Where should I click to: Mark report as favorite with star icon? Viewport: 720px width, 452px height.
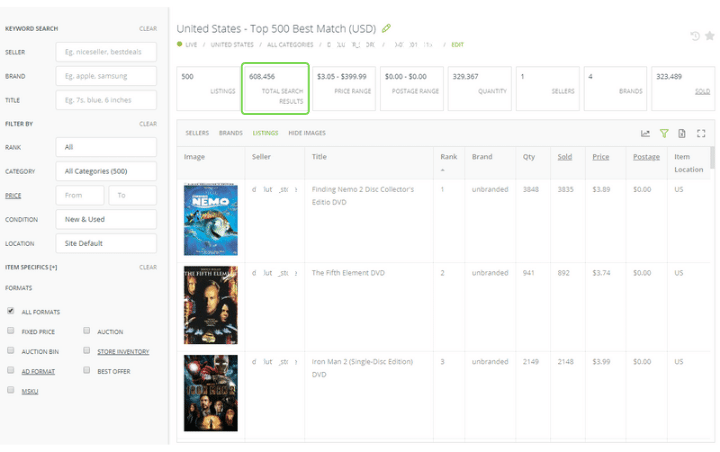coord(710,36)
